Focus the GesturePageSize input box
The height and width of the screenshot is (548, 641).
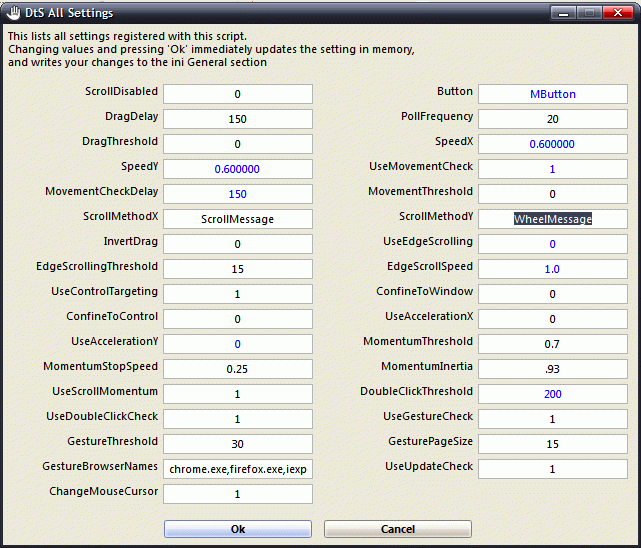(553, 444)
